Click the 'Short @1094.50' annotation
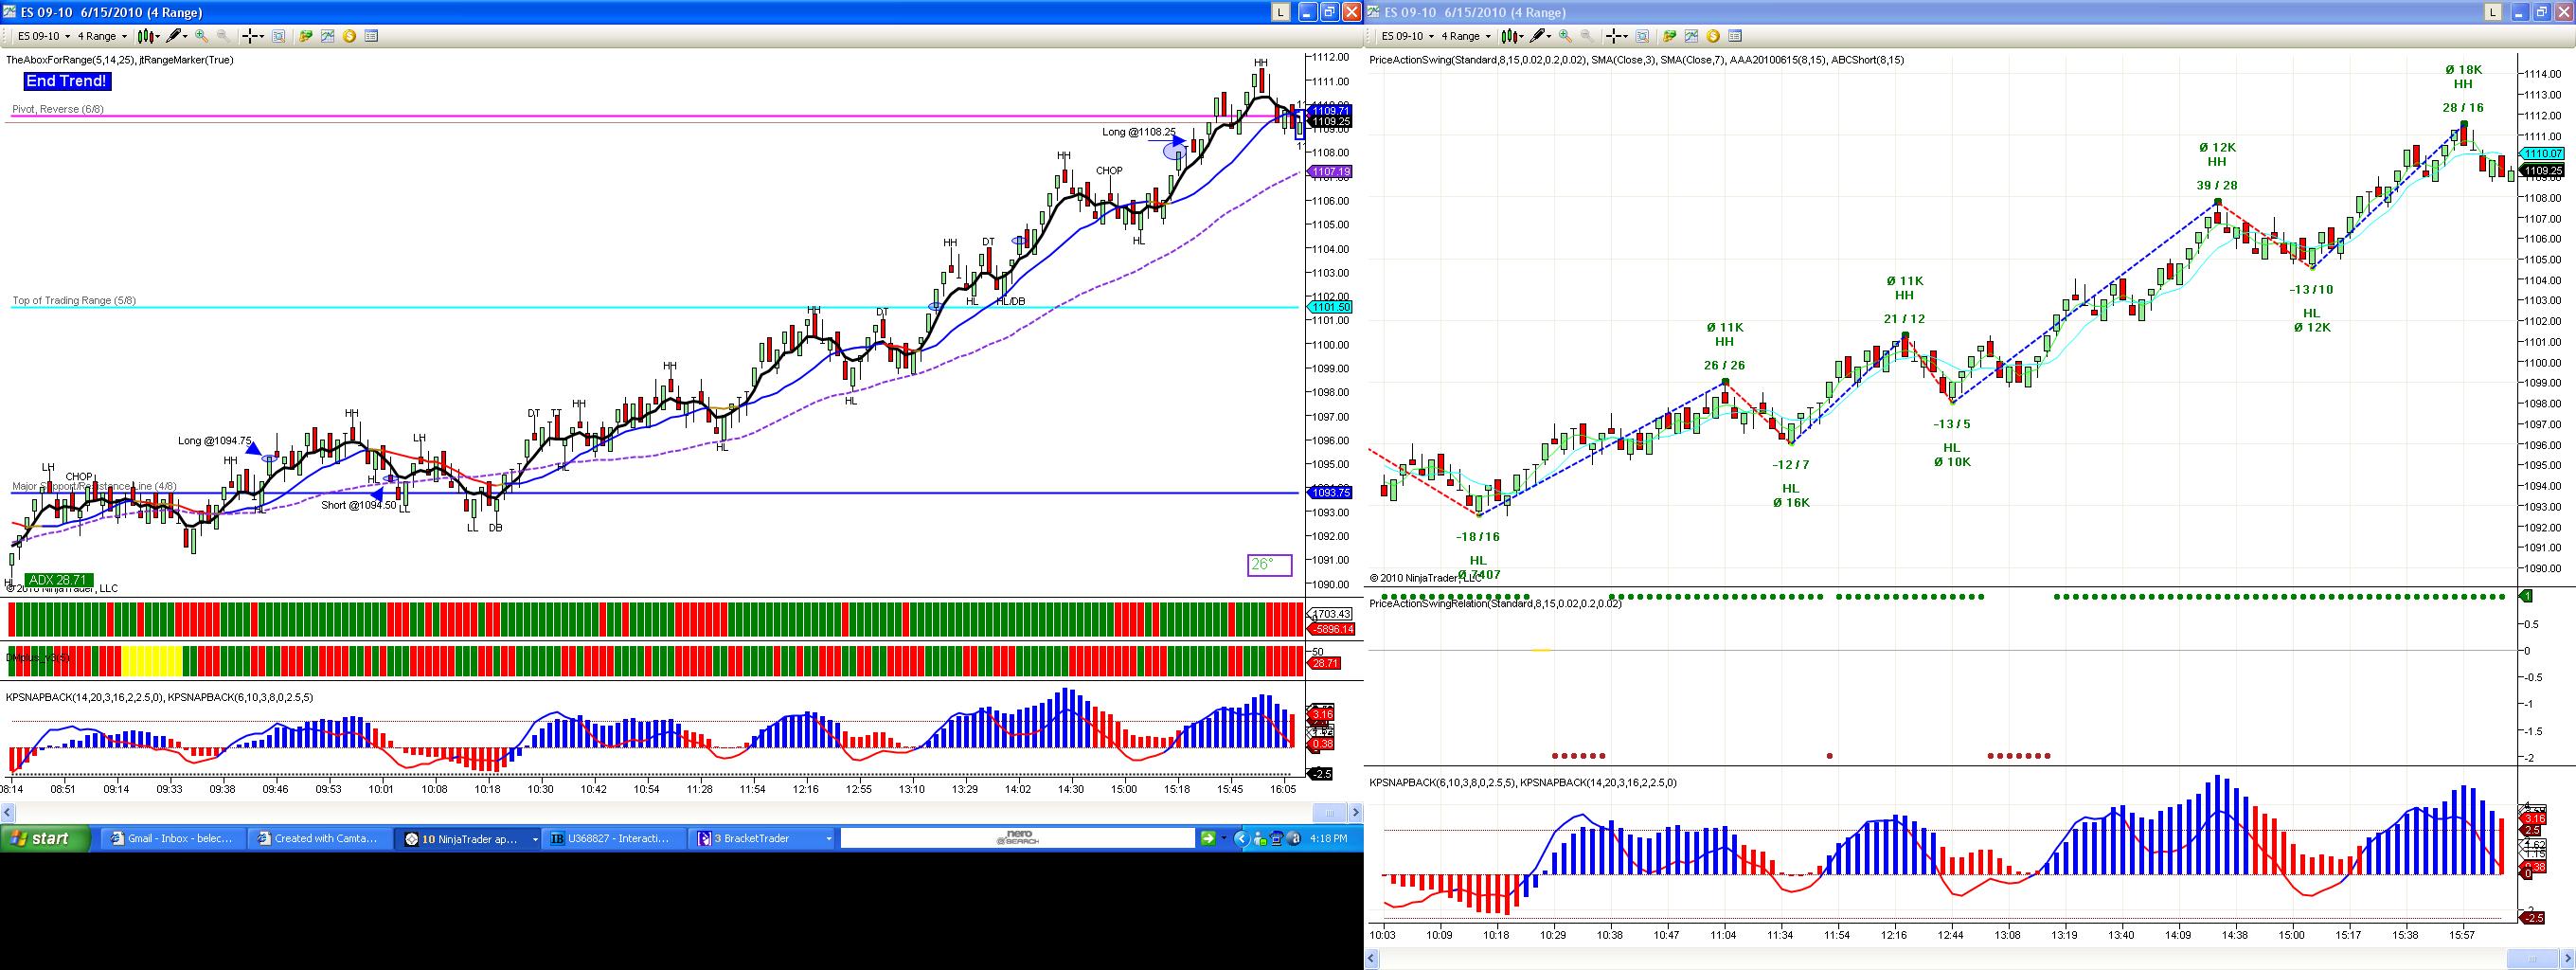Viewport: 2576px width, 970px height. (x=359, y=505)
